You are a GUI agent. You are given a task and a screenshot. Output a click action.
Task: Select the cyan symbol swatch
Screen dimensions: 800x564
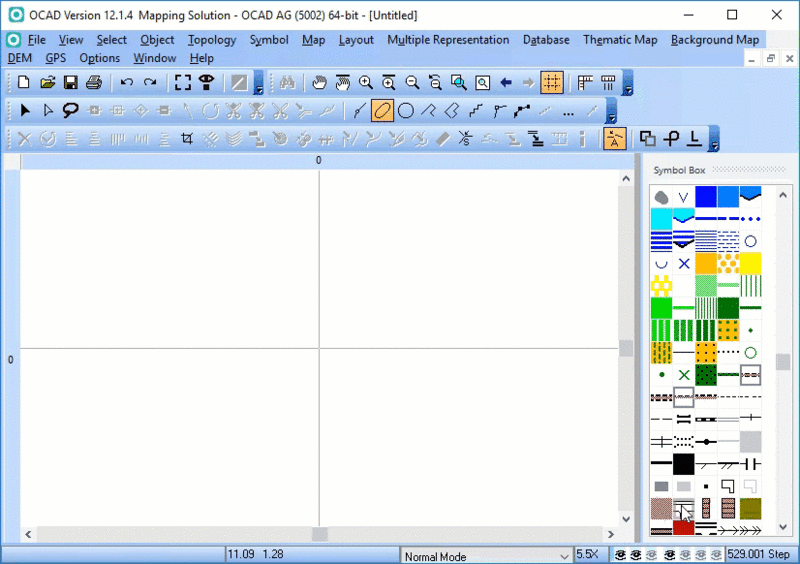point(661,219)
